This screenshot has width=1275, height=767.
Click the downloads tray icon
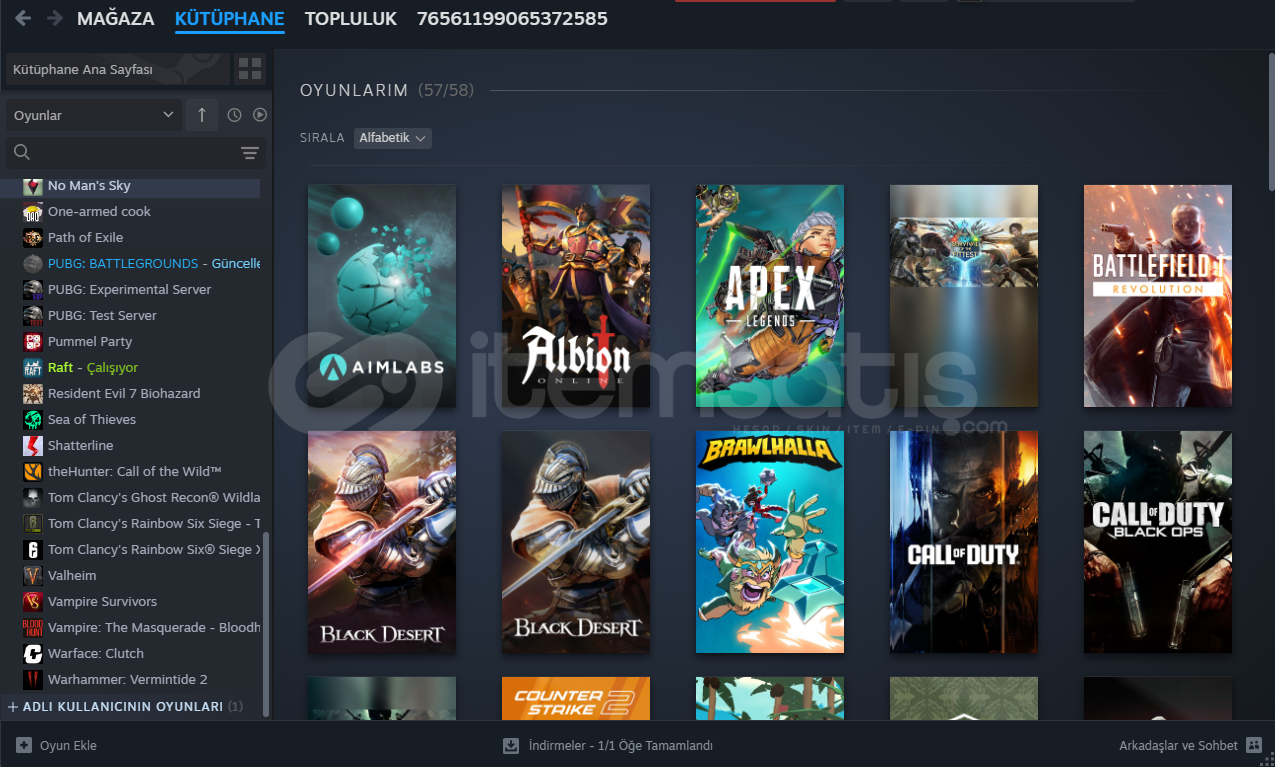tap(511, 745)
